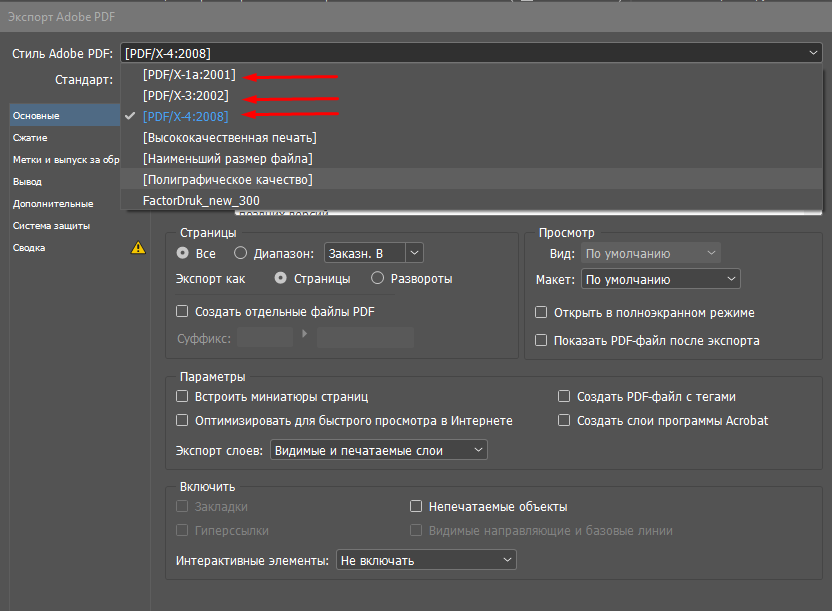Open Метки и выпуск за обрез section
This screenshot has width=832, height=611.
pyautogui.click(x=66, y=160)
